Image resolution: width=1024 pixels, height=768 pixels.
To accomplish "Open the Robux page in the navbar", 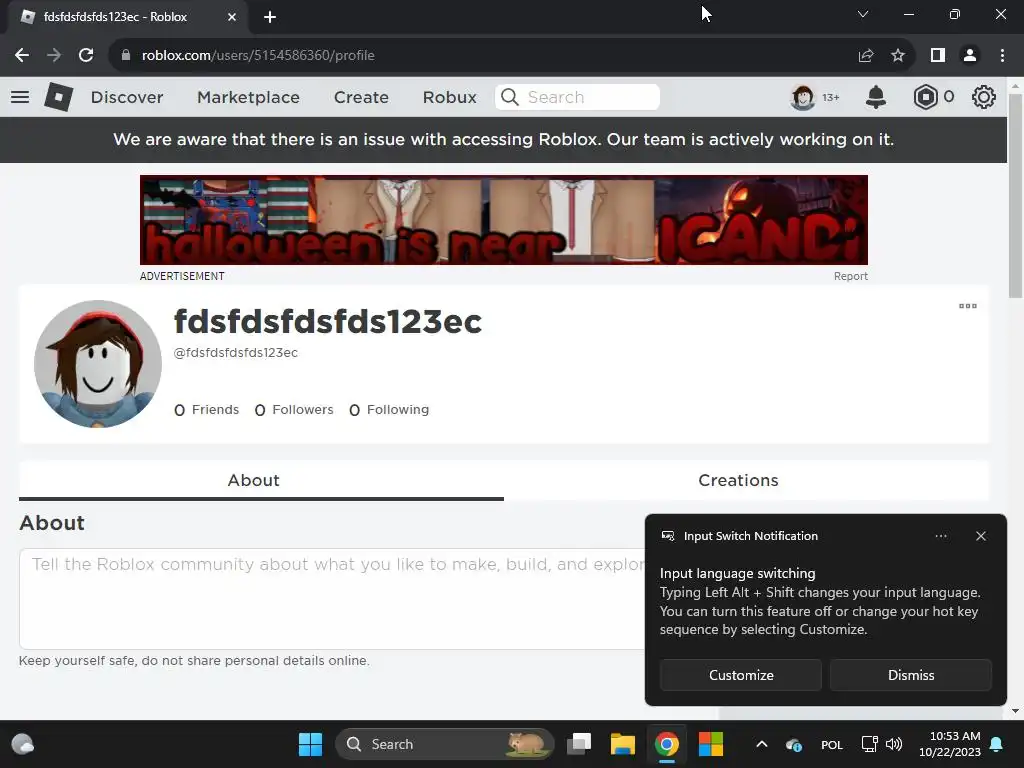I will coord(449,97).
